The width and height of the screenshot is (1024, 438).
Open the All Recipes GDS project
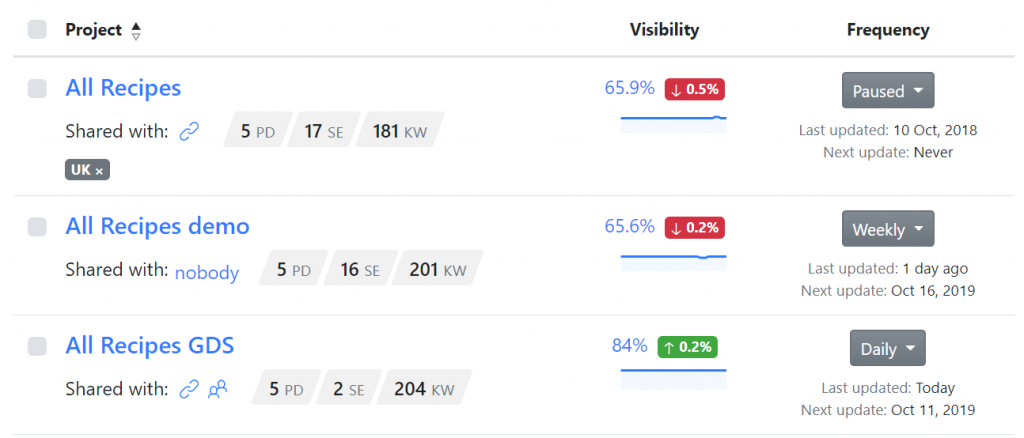coord(150,346)
